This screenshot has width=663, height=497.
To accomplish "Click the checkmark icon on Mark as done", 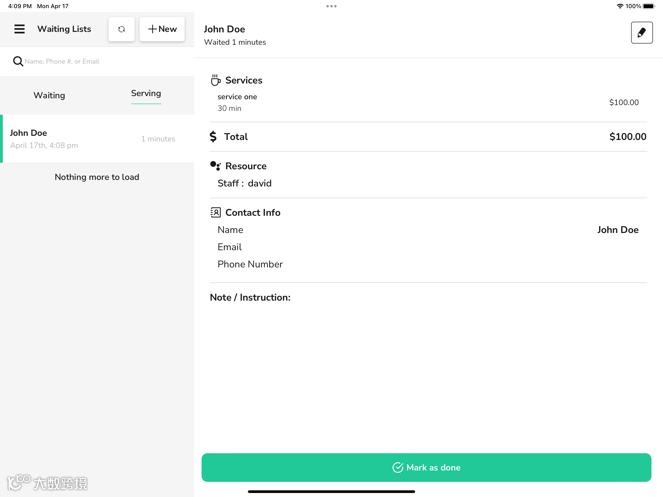I will [397, 467].
